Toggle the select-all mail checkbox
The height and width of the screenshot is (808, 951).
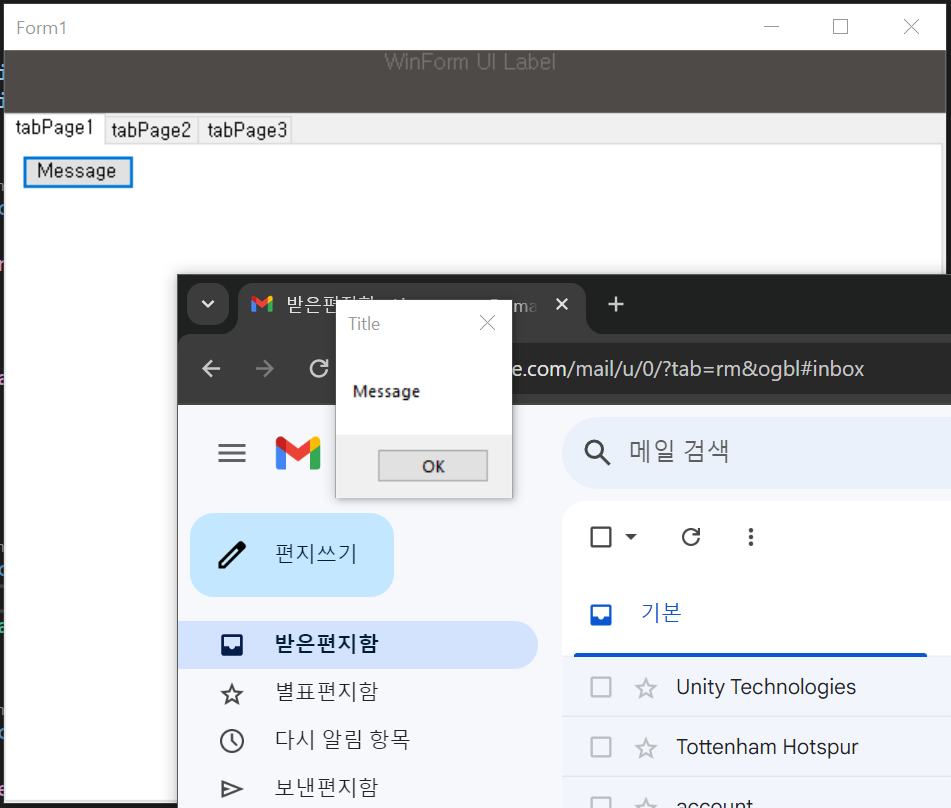[x=600, y=537]
